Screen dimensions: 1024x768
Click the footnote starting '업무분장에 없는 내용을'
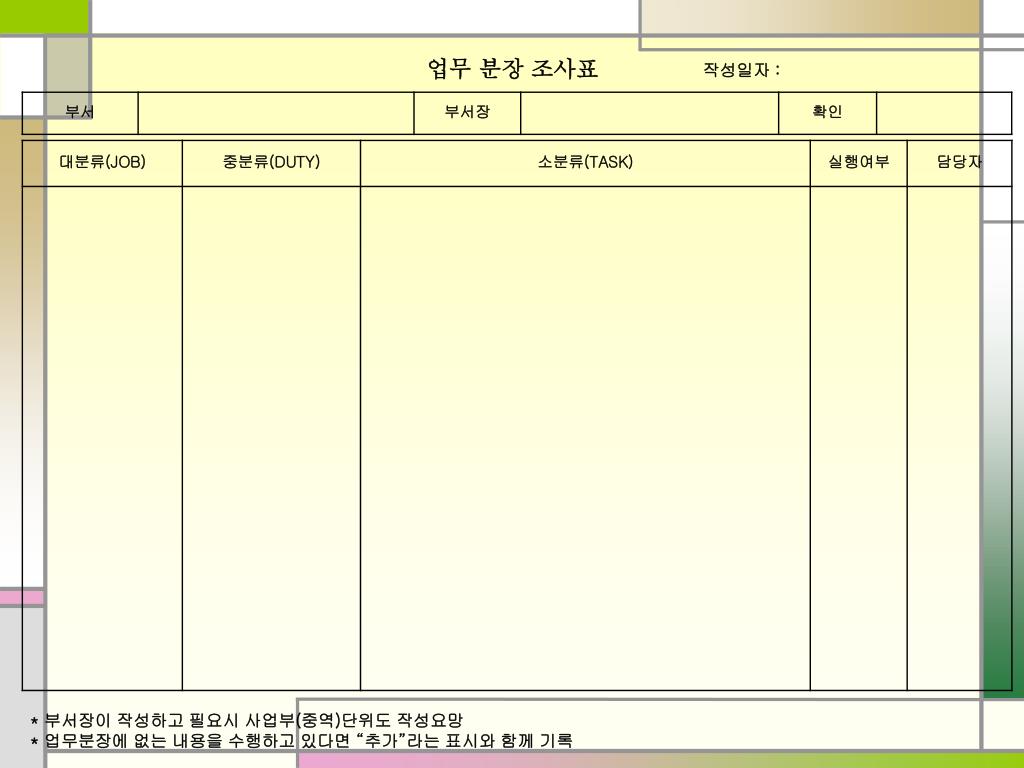[x=302, y=741]
